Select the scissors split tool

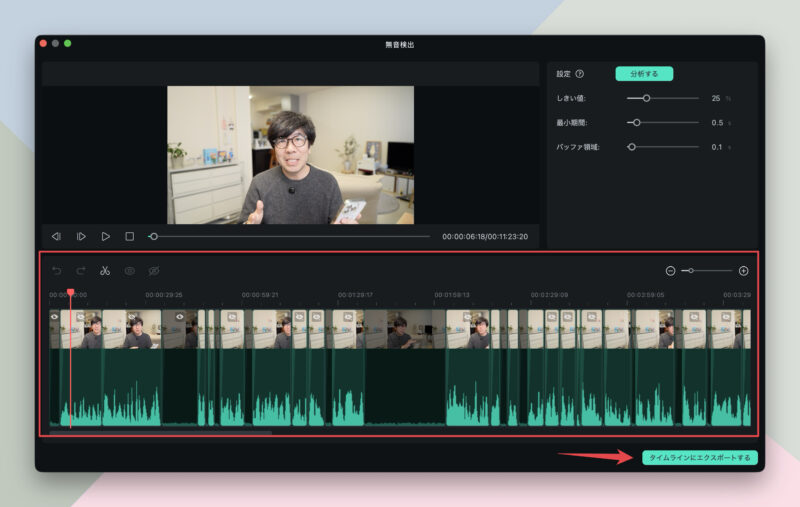click(x=105, y=271)
